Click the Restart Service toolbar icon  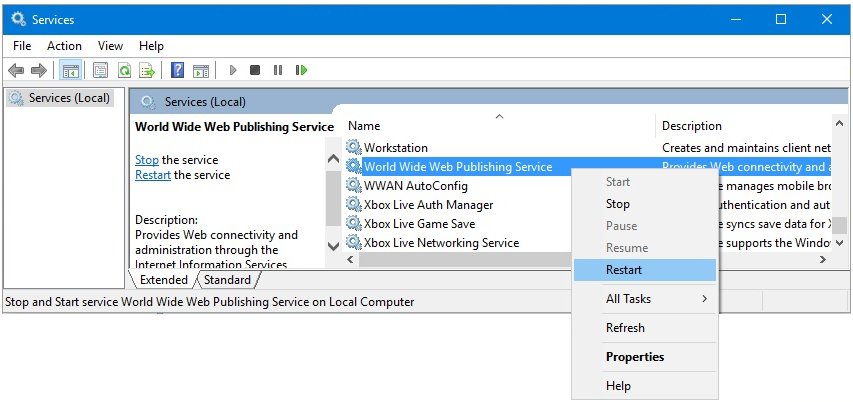[x=301, y=70]
